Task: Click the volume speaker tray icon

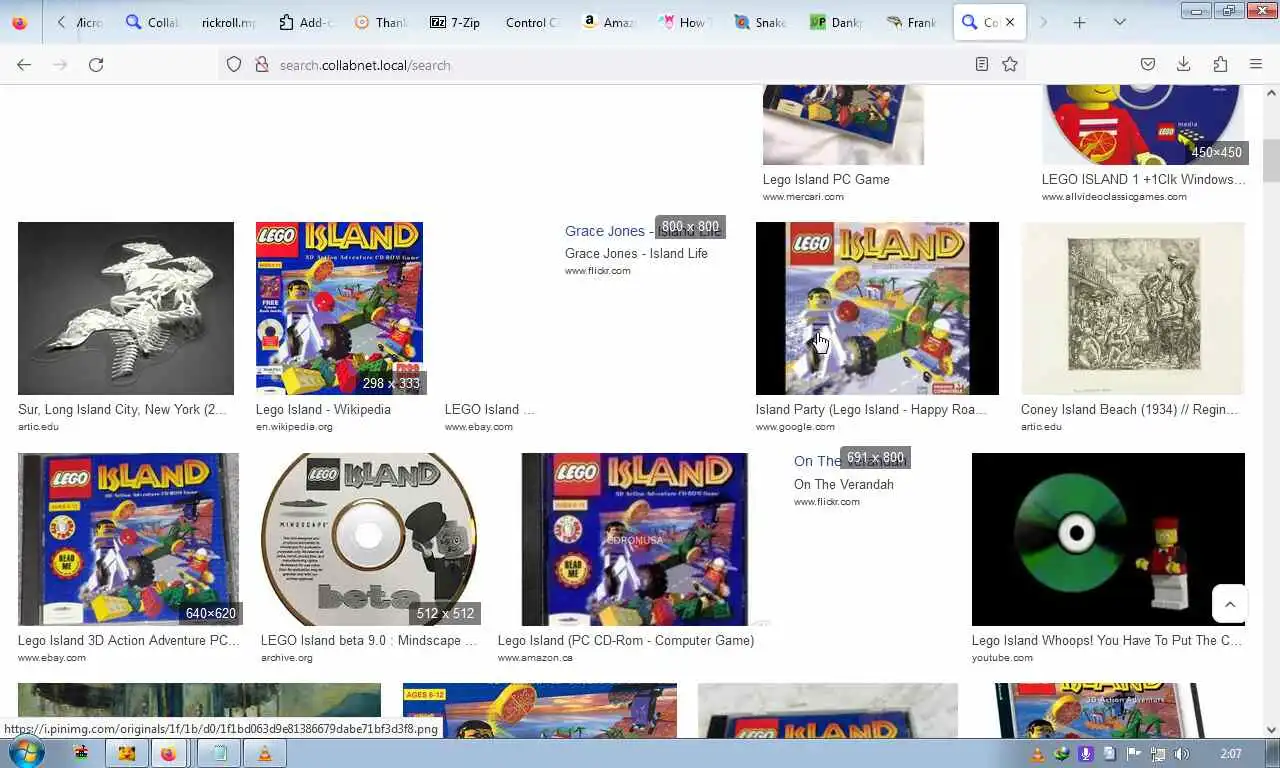Action: click(x=1181, y=754)
